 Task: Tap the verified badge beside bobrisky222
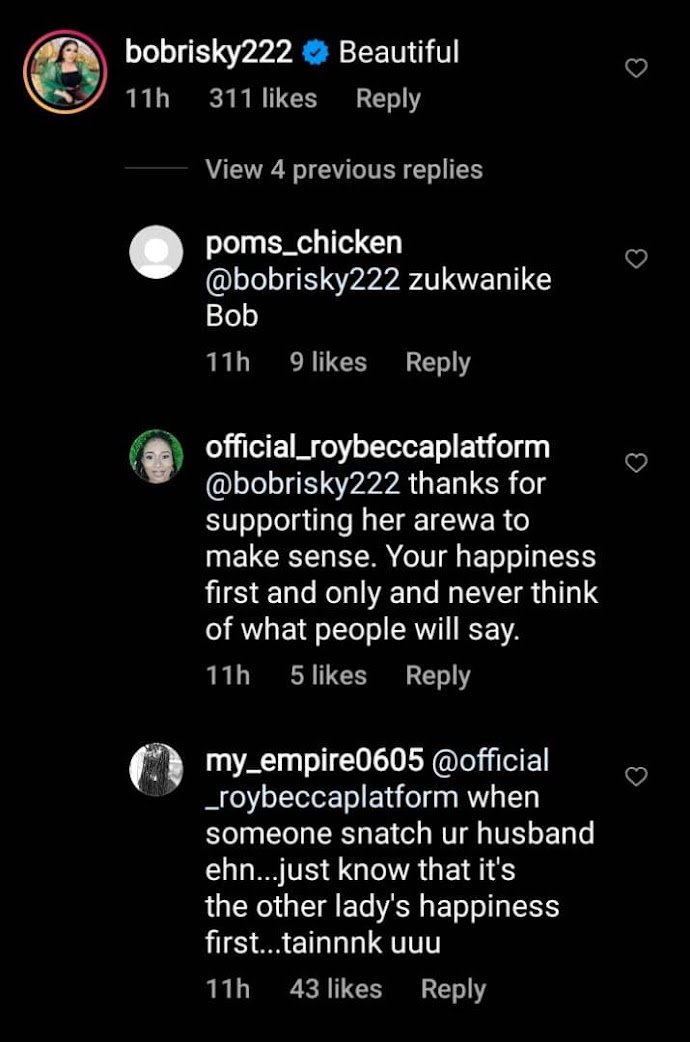coord(315,52)
